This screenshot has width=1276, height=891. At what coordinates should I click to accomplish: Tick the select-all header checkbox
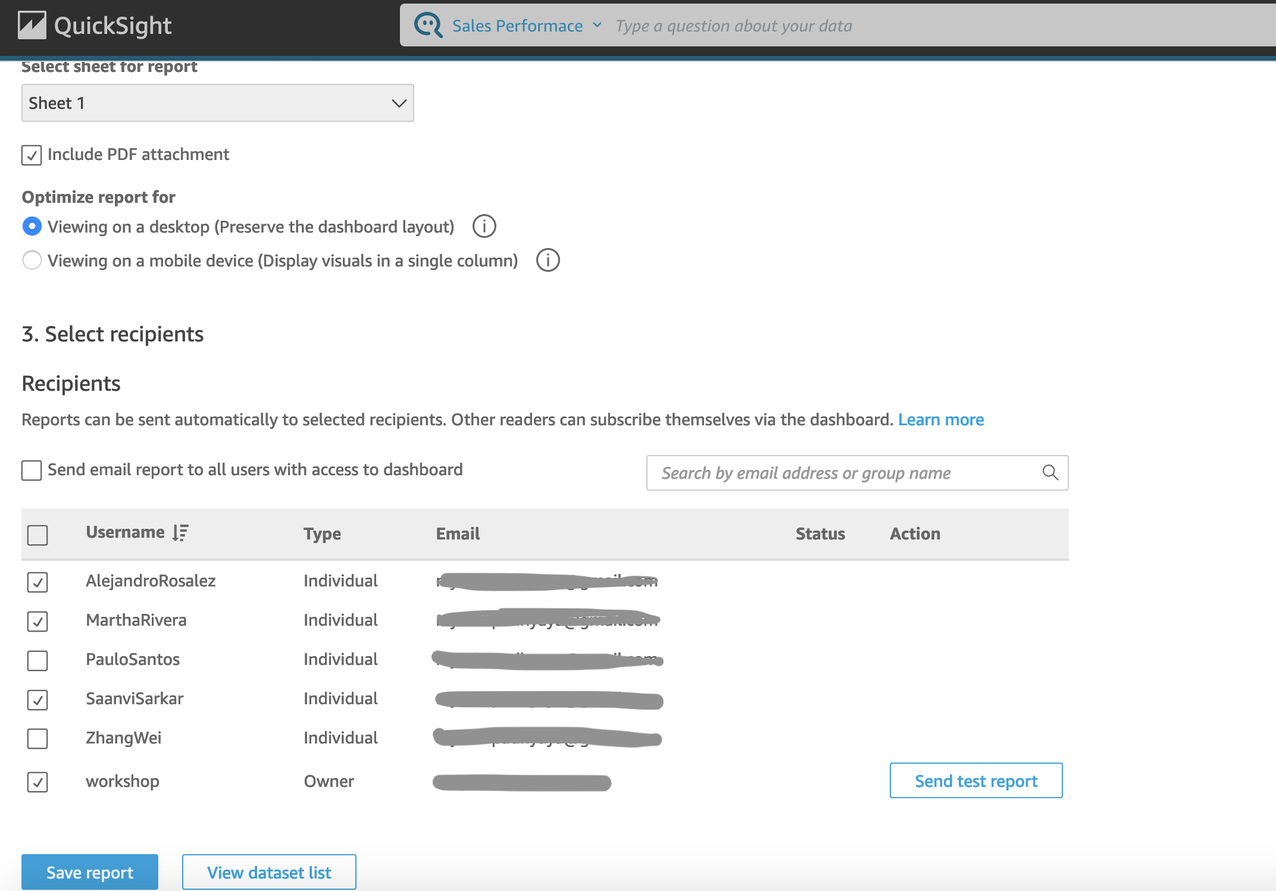[38, 535]
